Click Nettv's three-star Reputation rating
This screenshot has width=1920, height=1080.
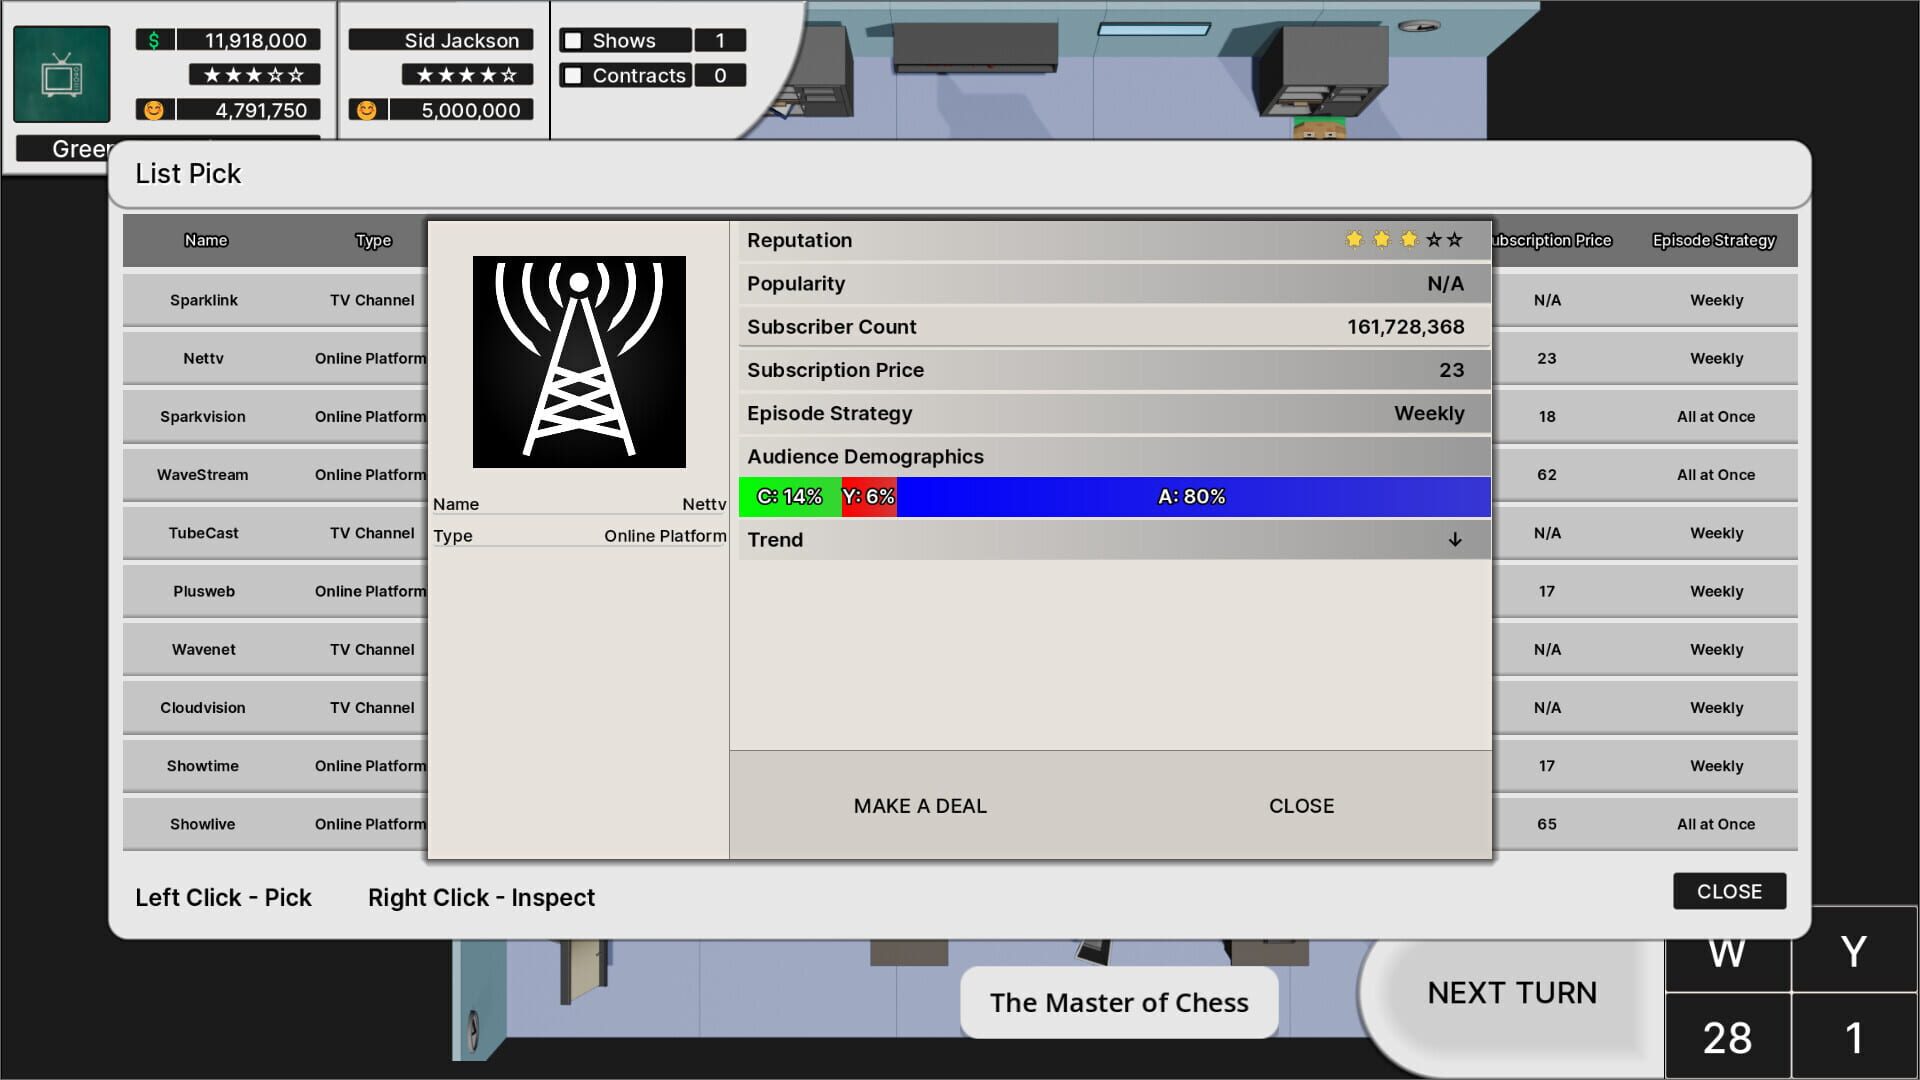(x=1403, y=240)
